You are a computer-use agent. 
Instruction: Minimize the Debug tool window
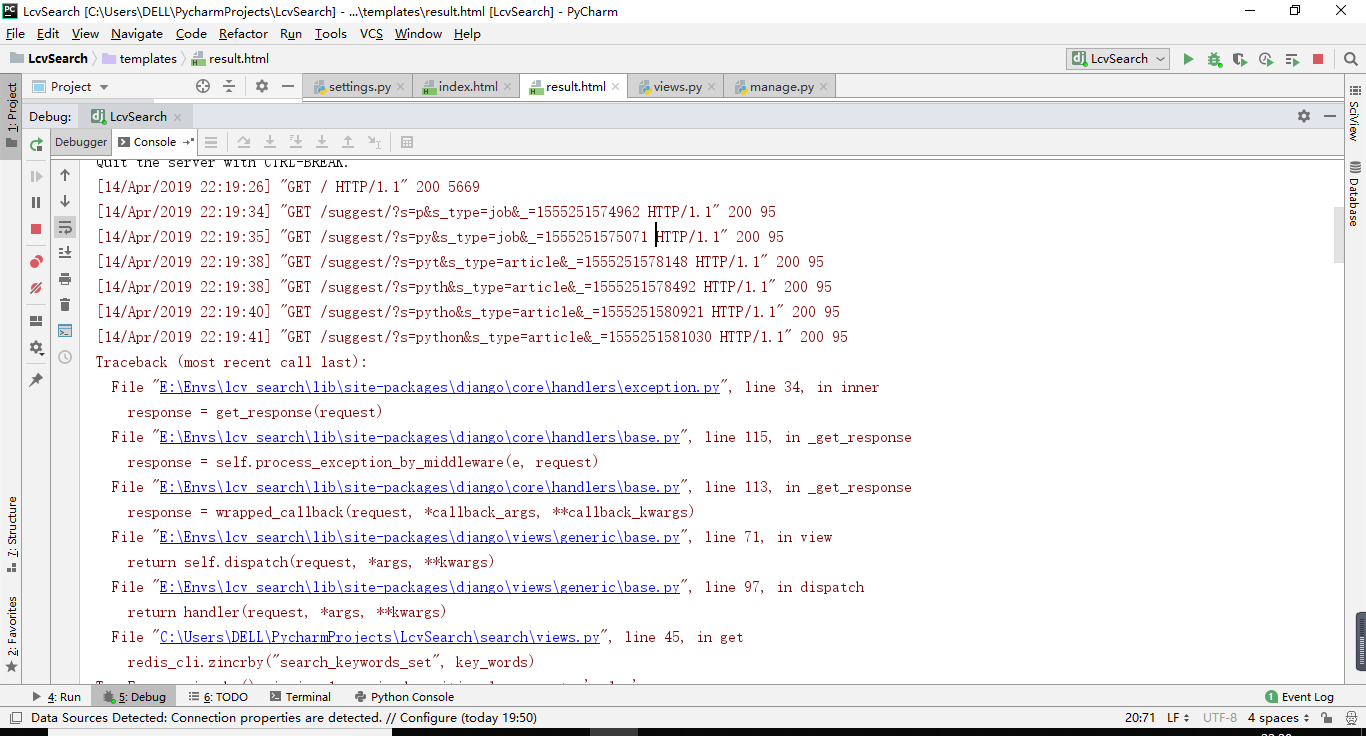1330,116
